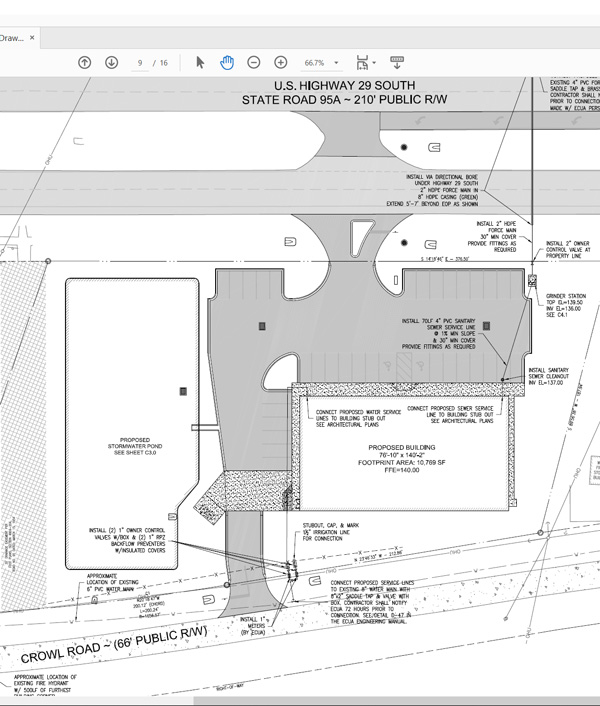Go to the next page with the down arrow

[x=110, y=62]
